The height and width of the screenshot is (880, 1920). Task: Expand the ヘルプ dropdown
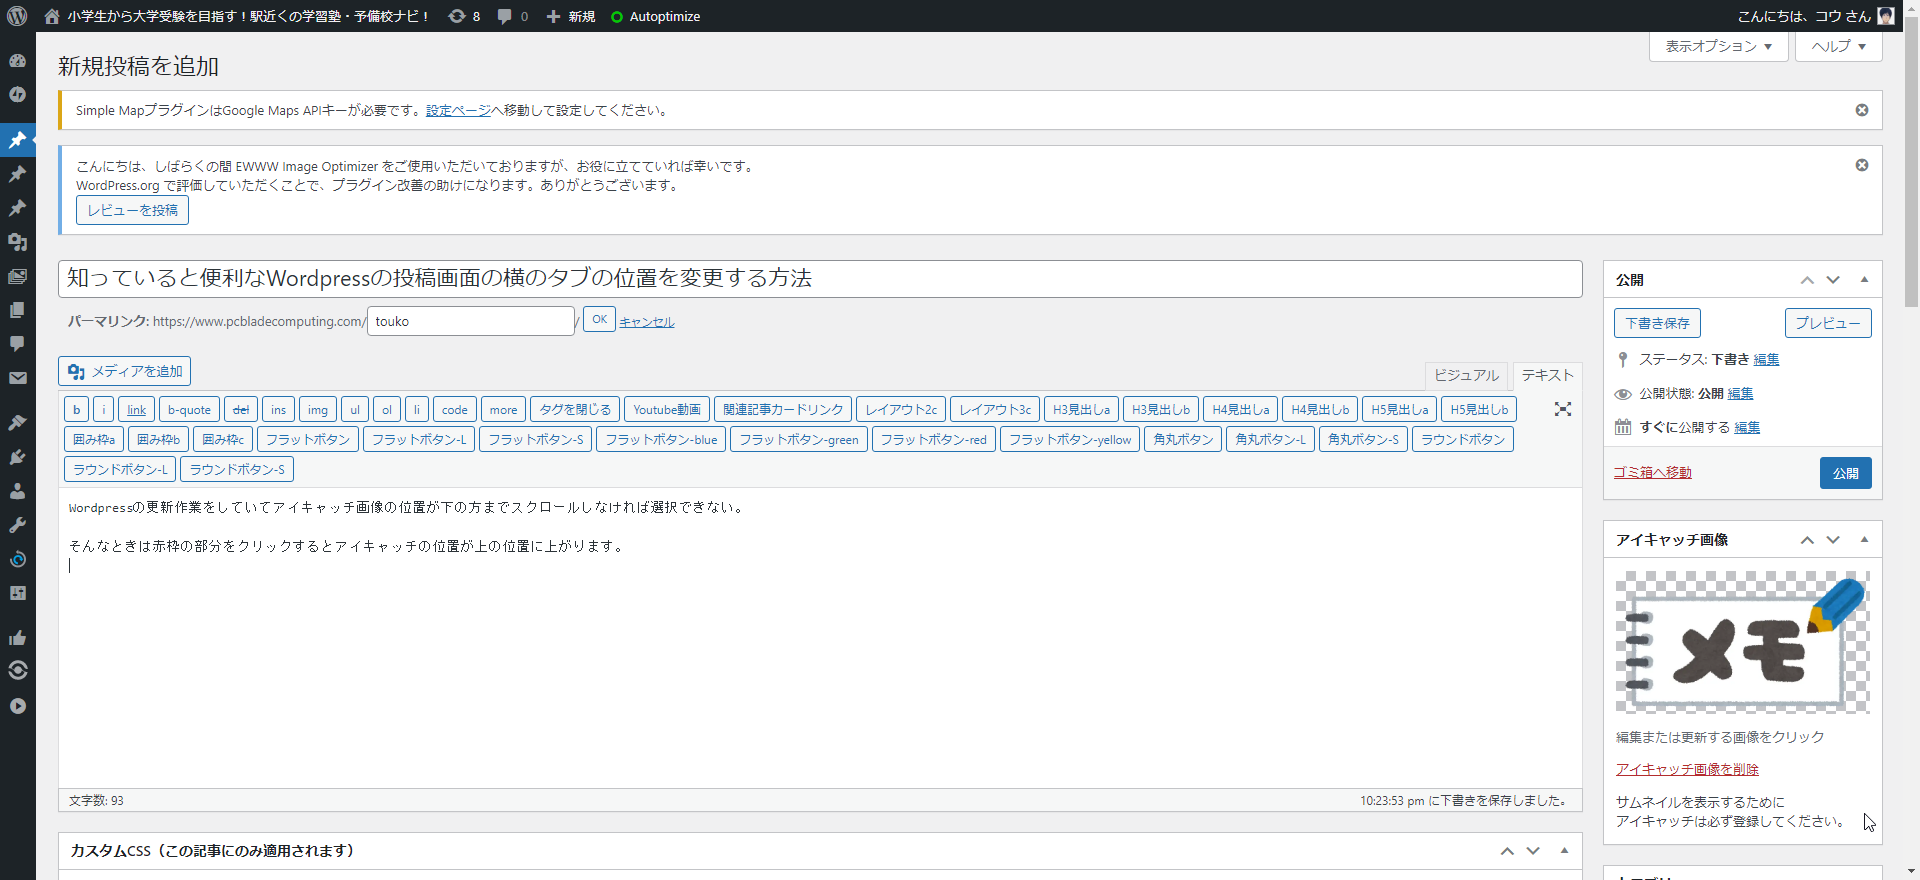click(1838, 46)
